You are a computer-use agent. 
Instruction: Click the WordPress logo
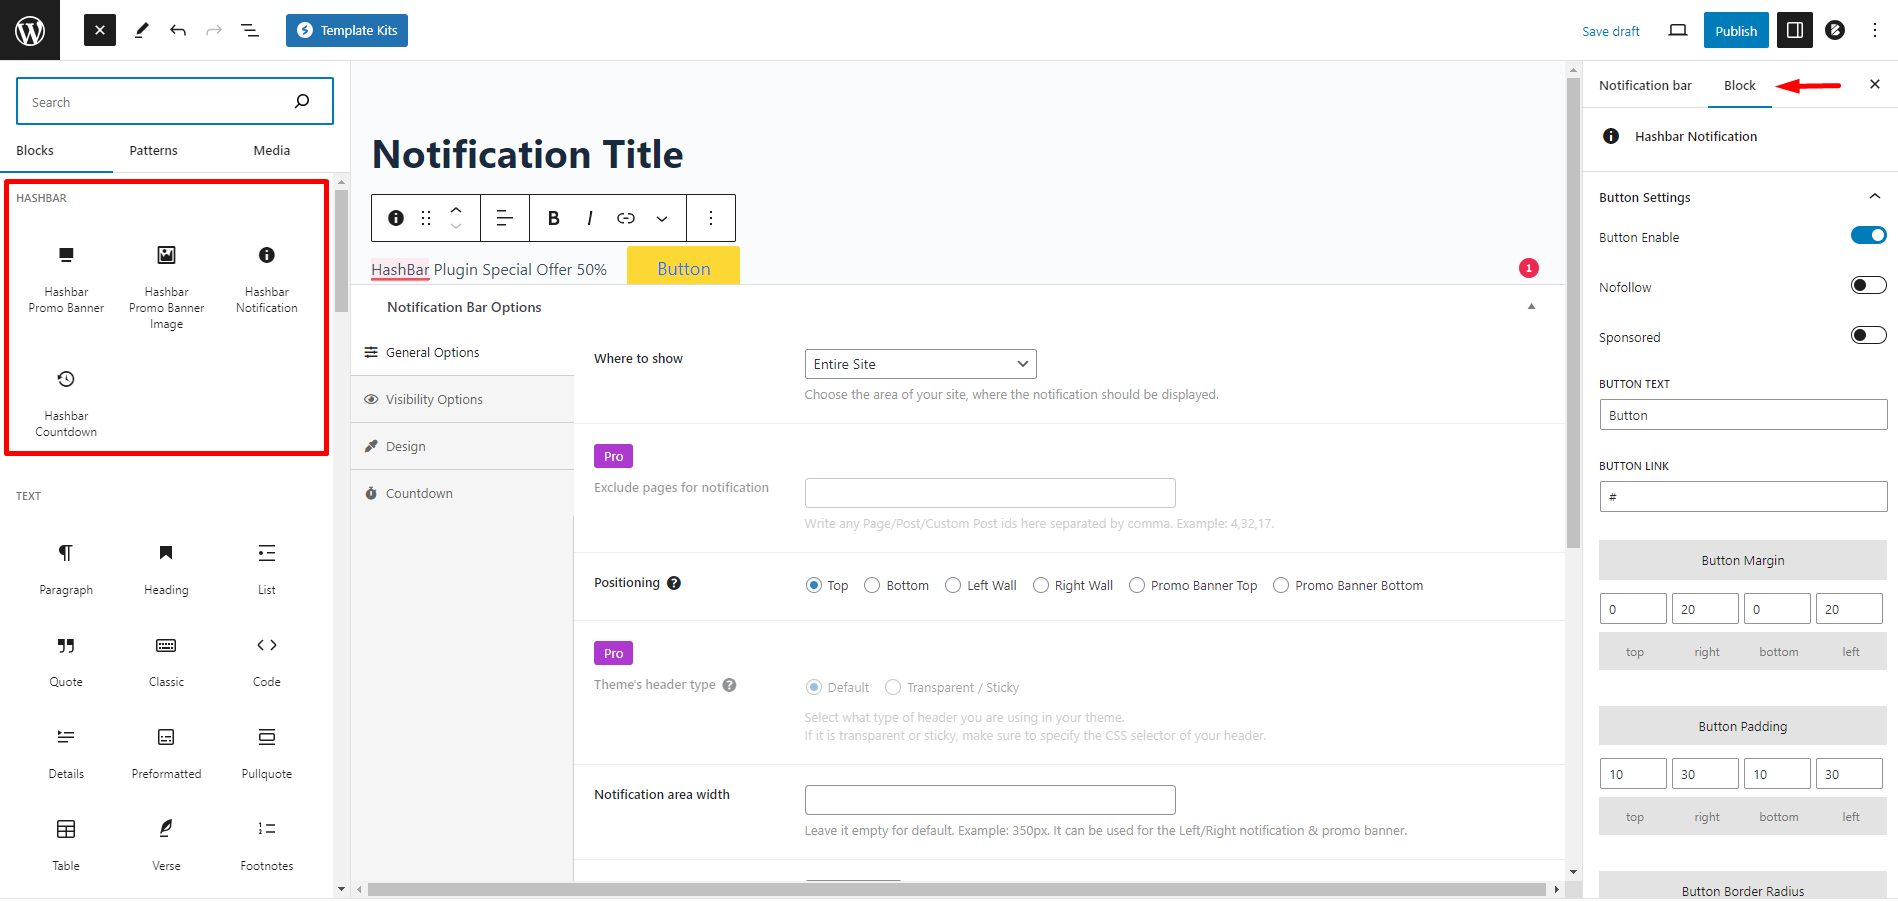30,31
